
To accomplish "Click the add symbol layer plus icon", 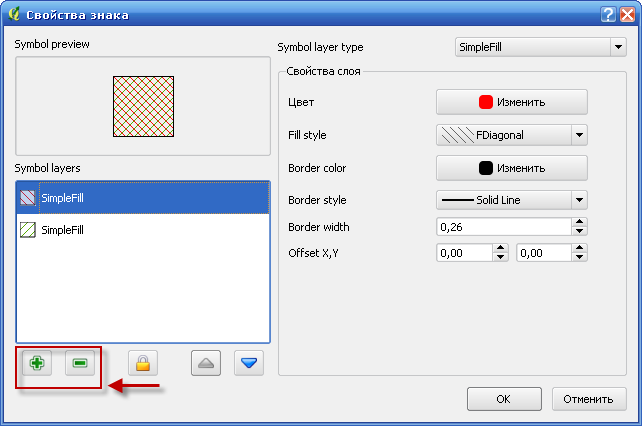I will pos(37,363).
